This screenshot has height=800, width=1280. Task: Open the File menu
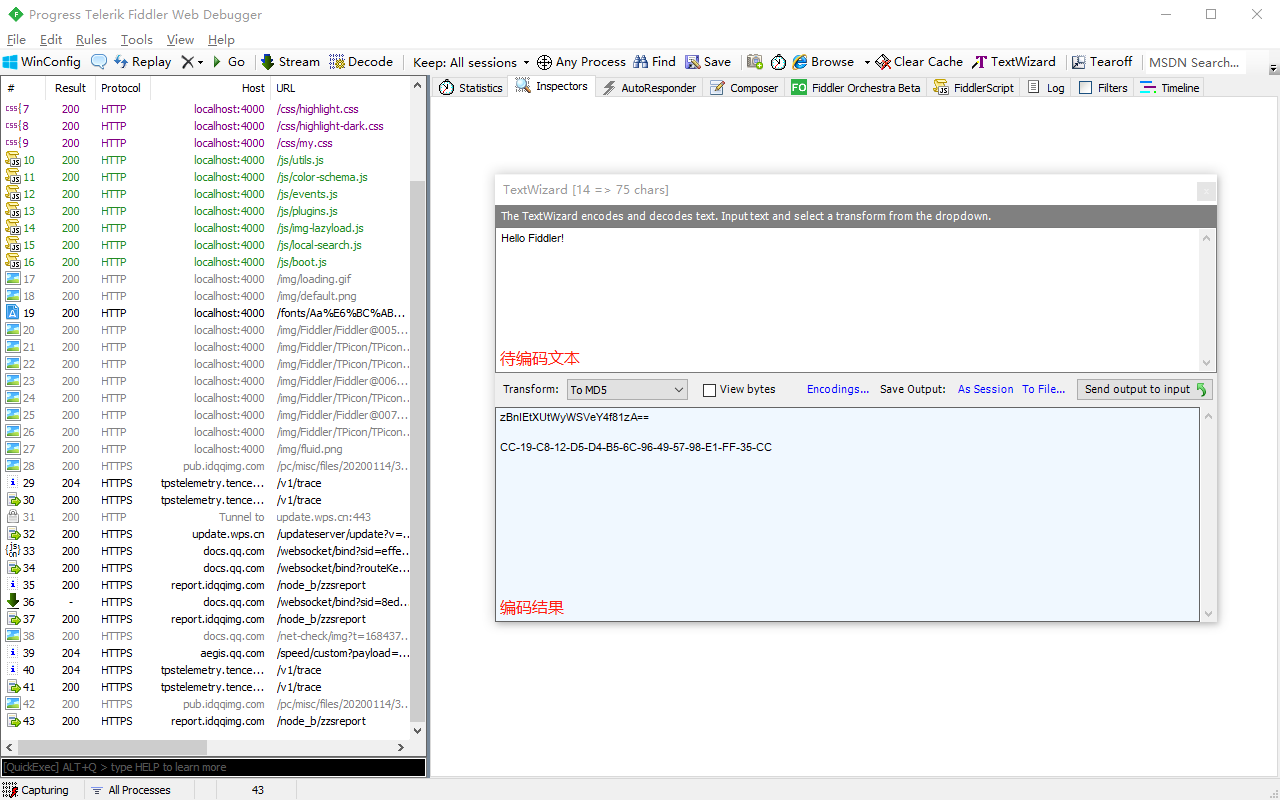coord(16,40)
